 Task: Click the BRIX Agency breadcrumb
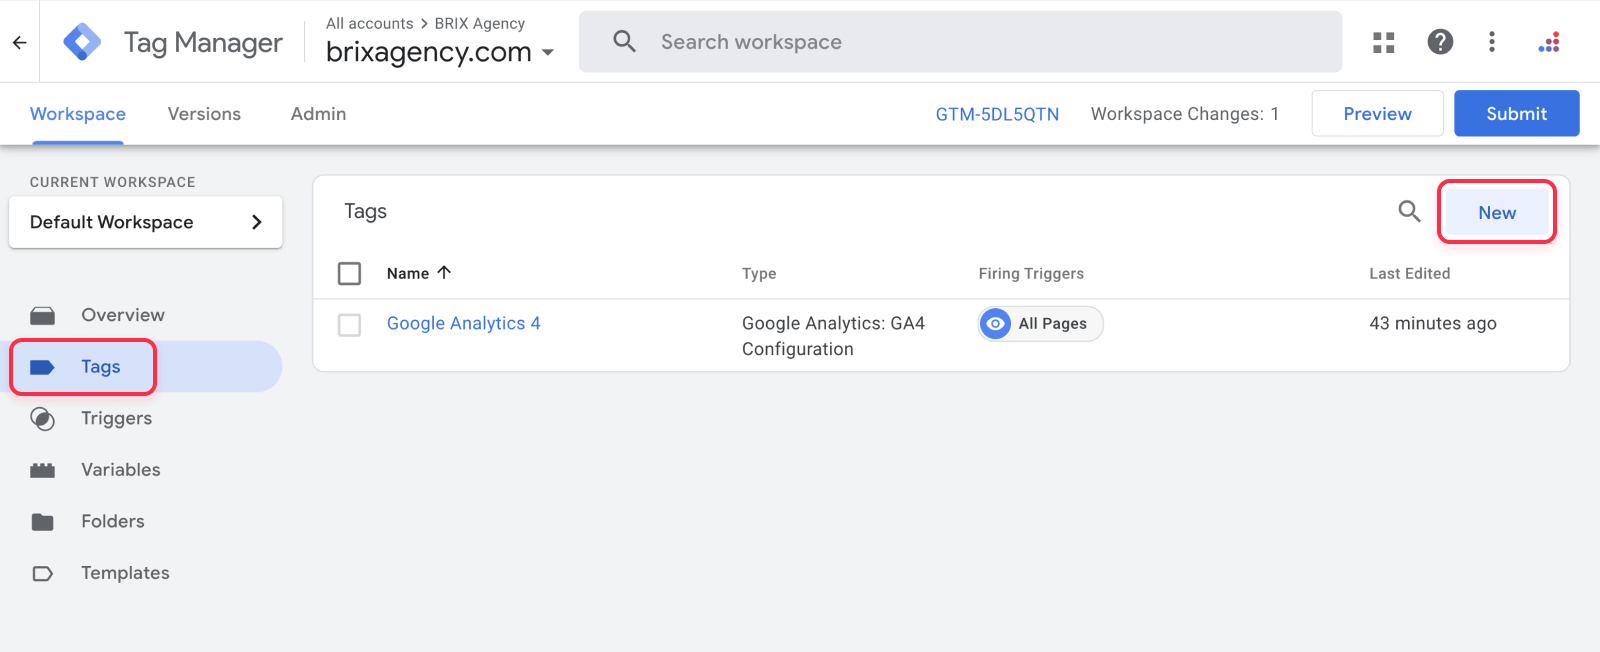click(479, 23)
